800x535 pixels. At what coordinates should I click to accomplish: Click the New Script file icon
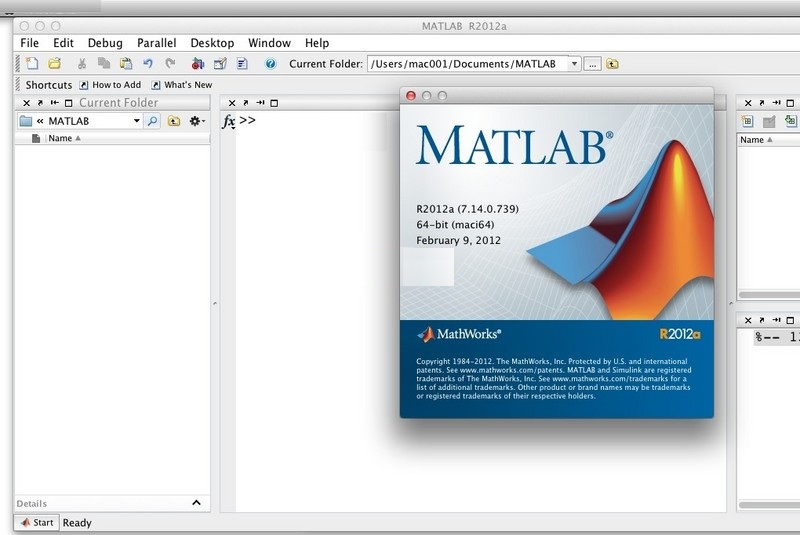pos(32,64)
